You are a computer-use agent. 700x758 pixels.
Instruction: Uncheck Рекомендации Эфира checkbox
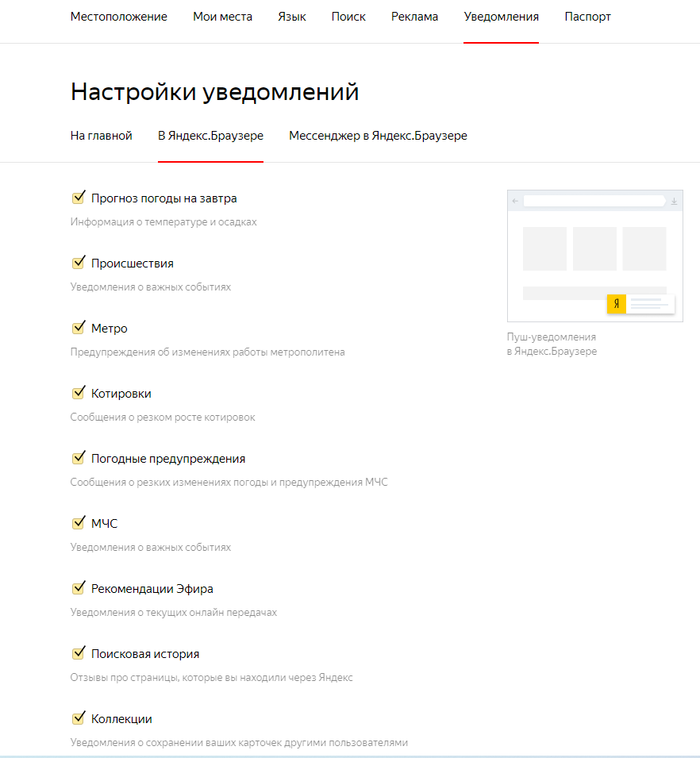click(78, 588)
